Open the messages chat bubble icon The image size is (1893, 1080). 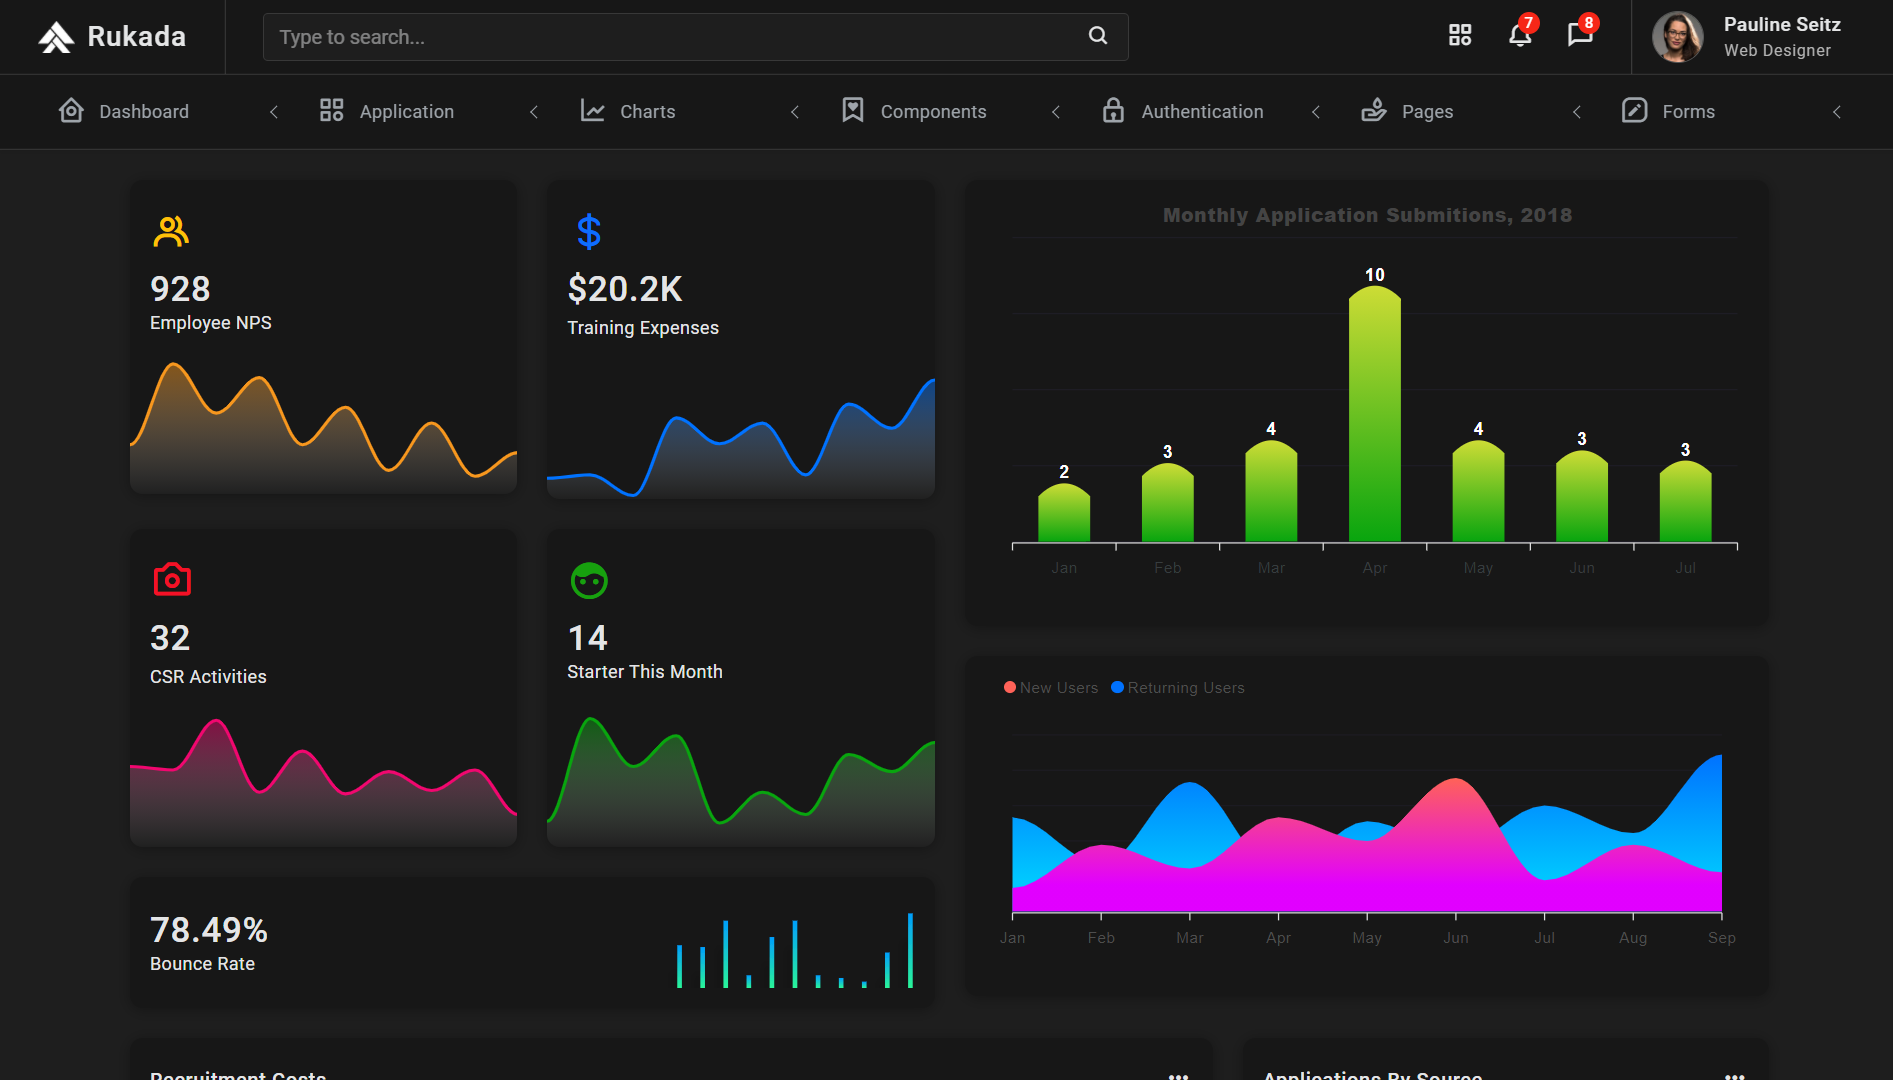point(1579,36)
